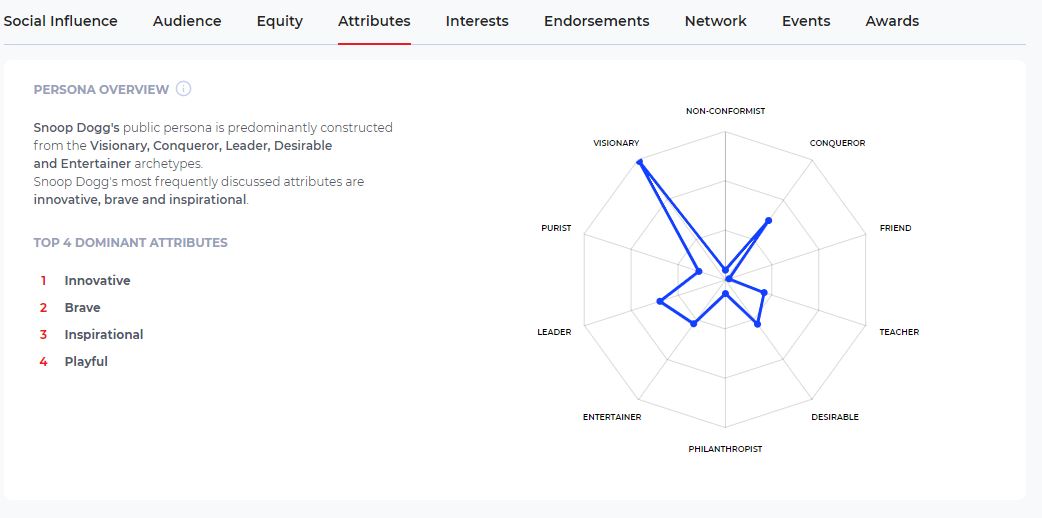The width and height of the screenshot is (1042, 518).
Task: Switch to the Audience tab
Action: click(x=187, y=21)
